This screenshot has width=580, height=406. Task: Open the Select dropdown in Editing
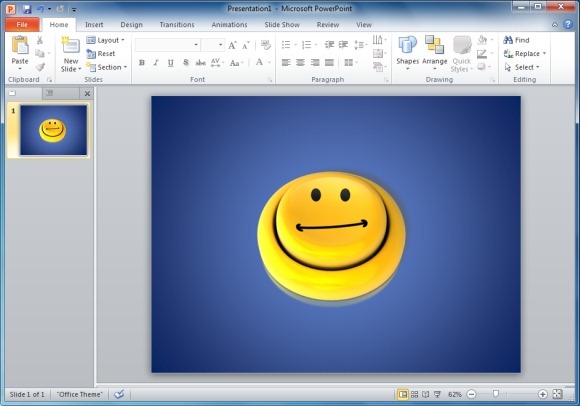[522, 67]
